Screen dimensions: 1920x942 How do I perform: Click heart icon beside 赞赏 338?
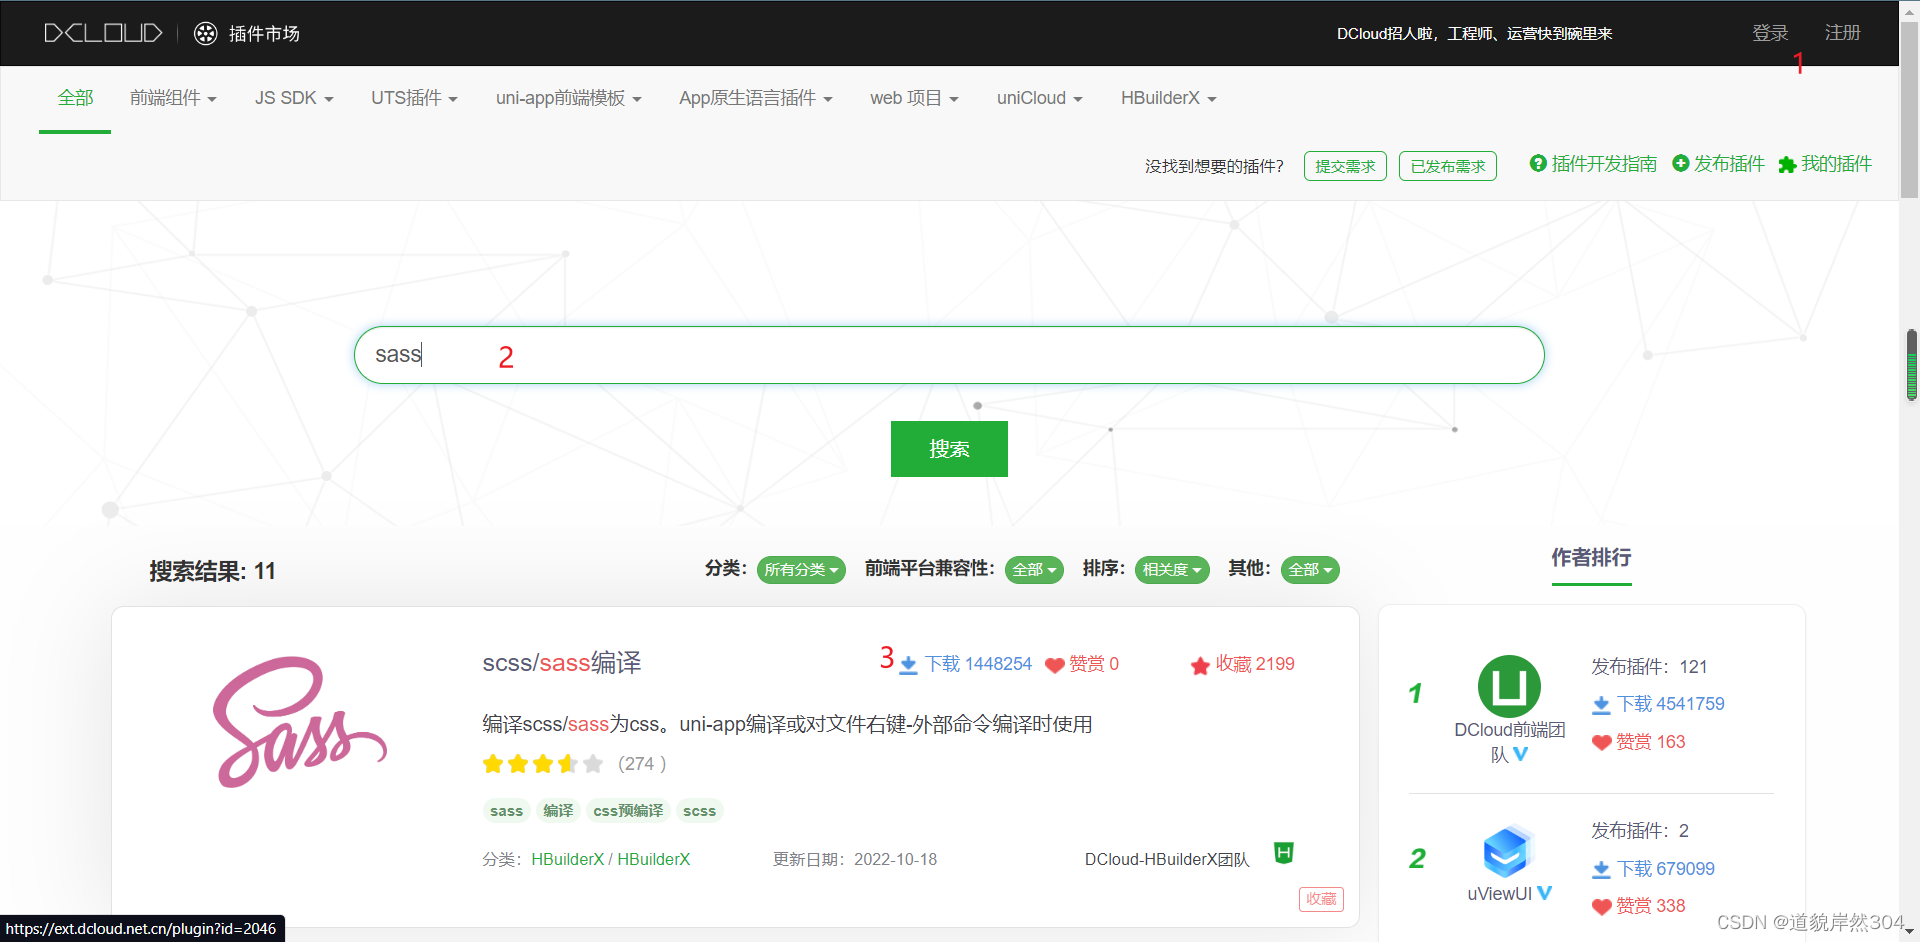point(1601,907)
